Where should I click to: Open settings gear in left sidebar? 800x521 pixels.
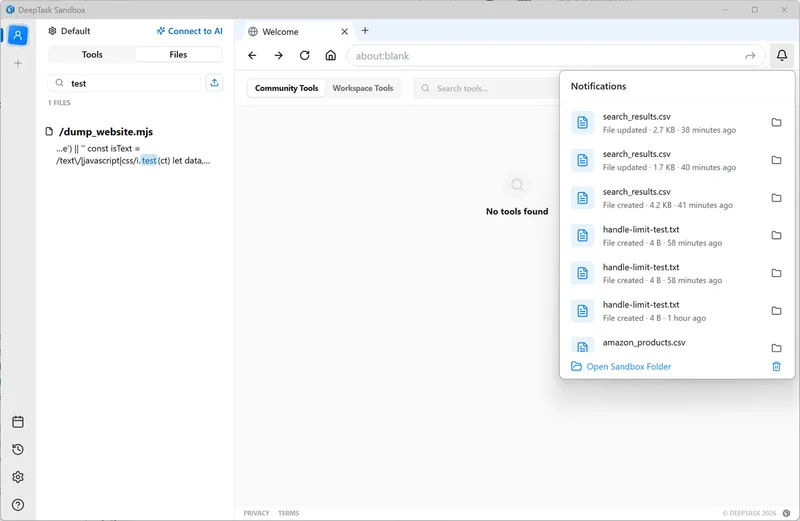(x=18, y=477)
